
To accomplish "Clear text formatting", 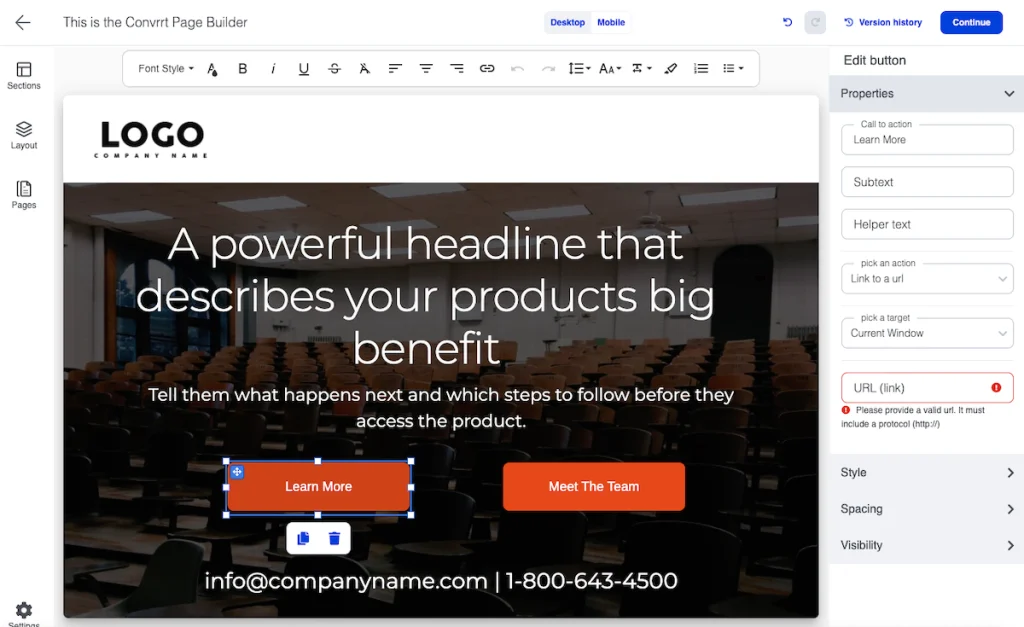I will (x=364, y=68).
